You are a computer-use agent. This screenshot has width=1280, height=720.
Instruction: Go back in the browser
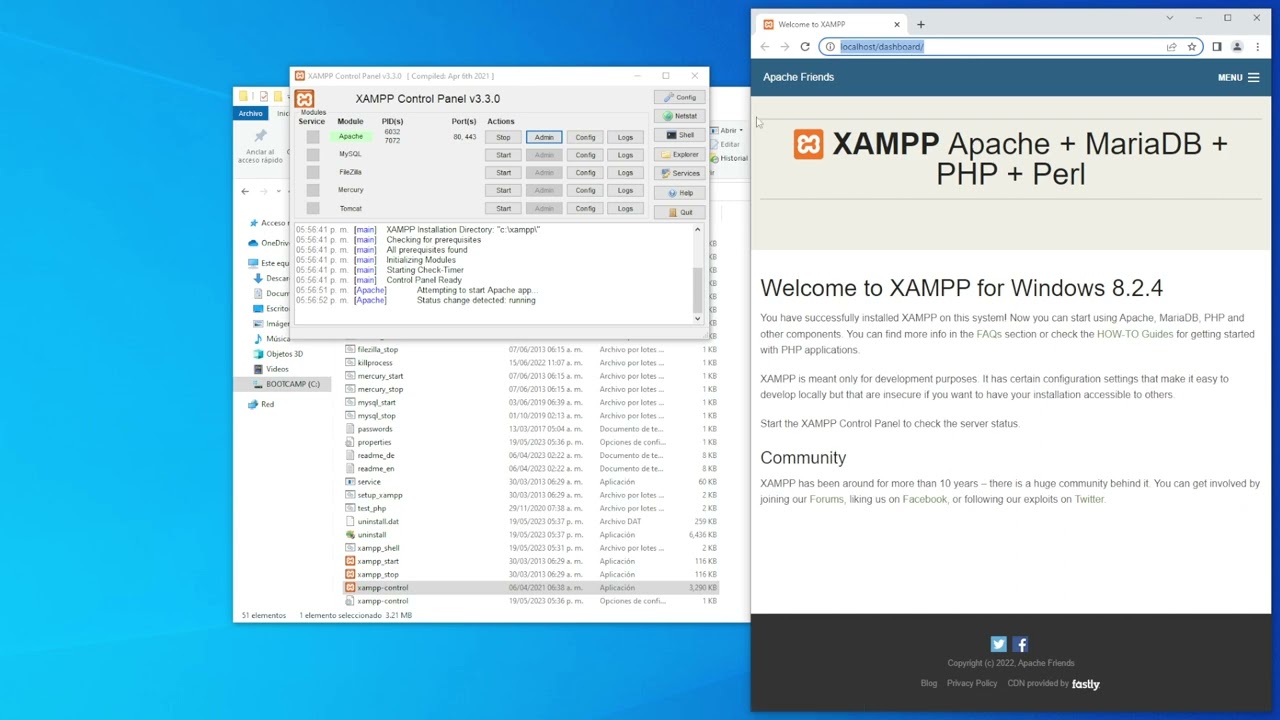pos(765,47)
